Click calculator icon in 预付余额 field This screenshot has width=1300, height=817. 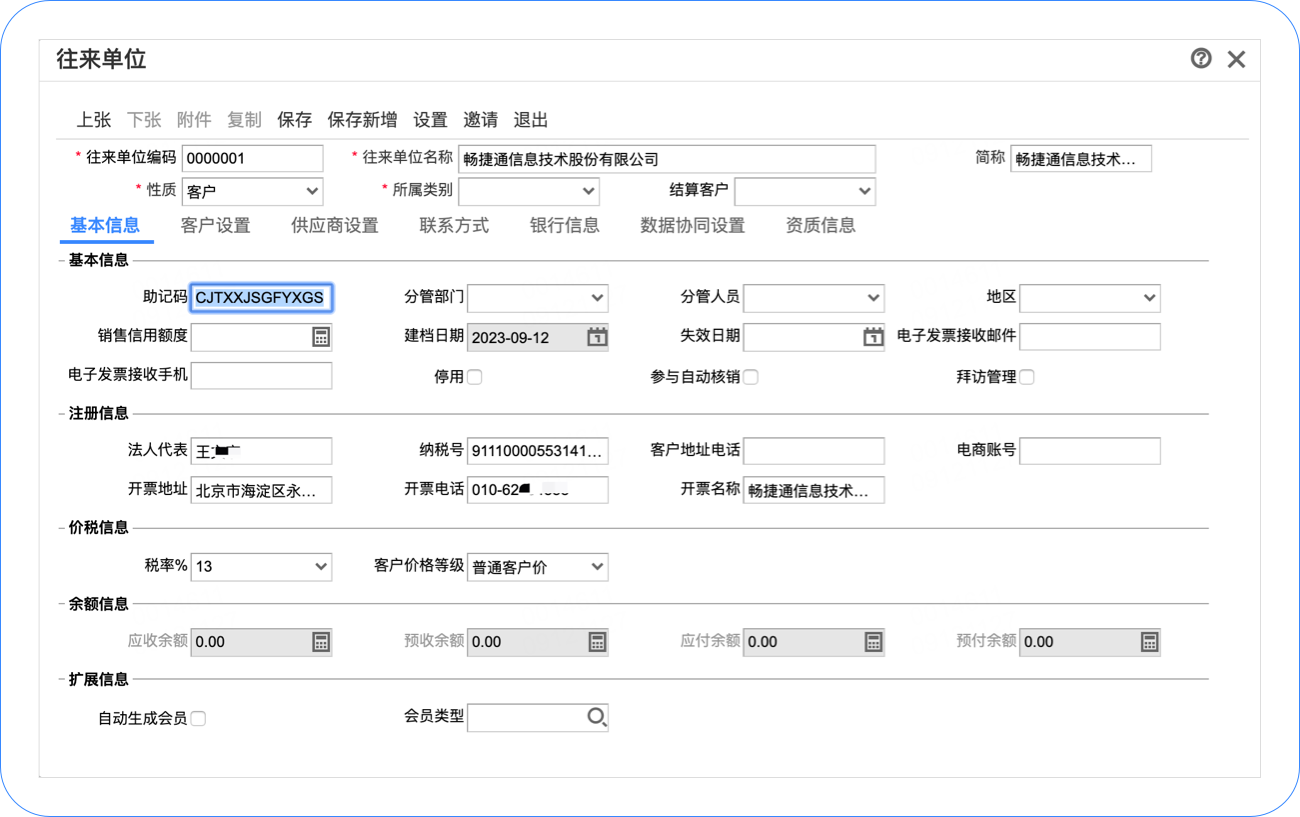(x=1149, y=642)
